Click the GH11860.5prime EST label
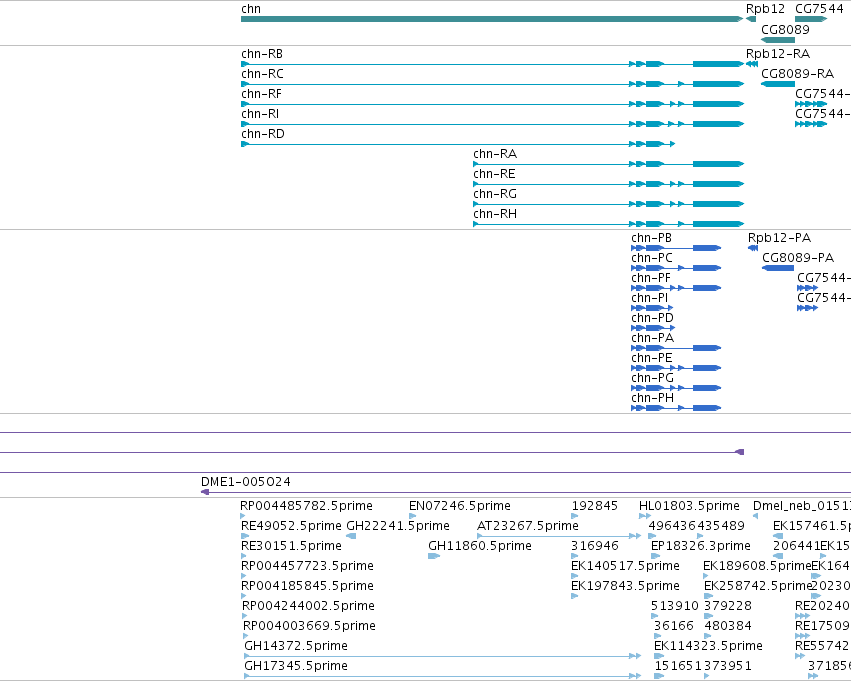The image size is (851, 681). (x=480, y=546)
